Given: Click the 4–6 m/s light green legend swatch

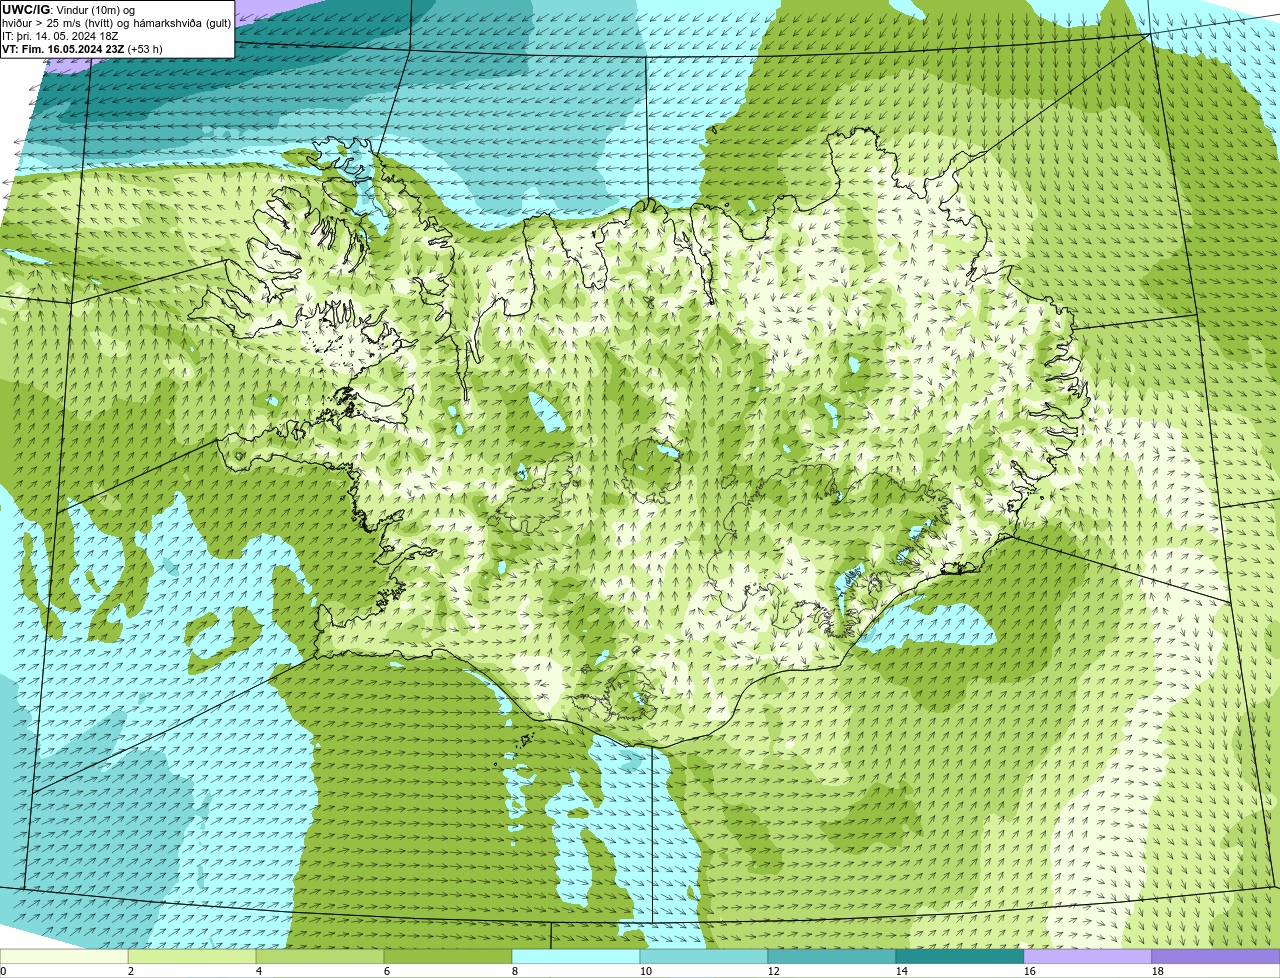Looking at the screenshot, I should [x=320, y=957].
